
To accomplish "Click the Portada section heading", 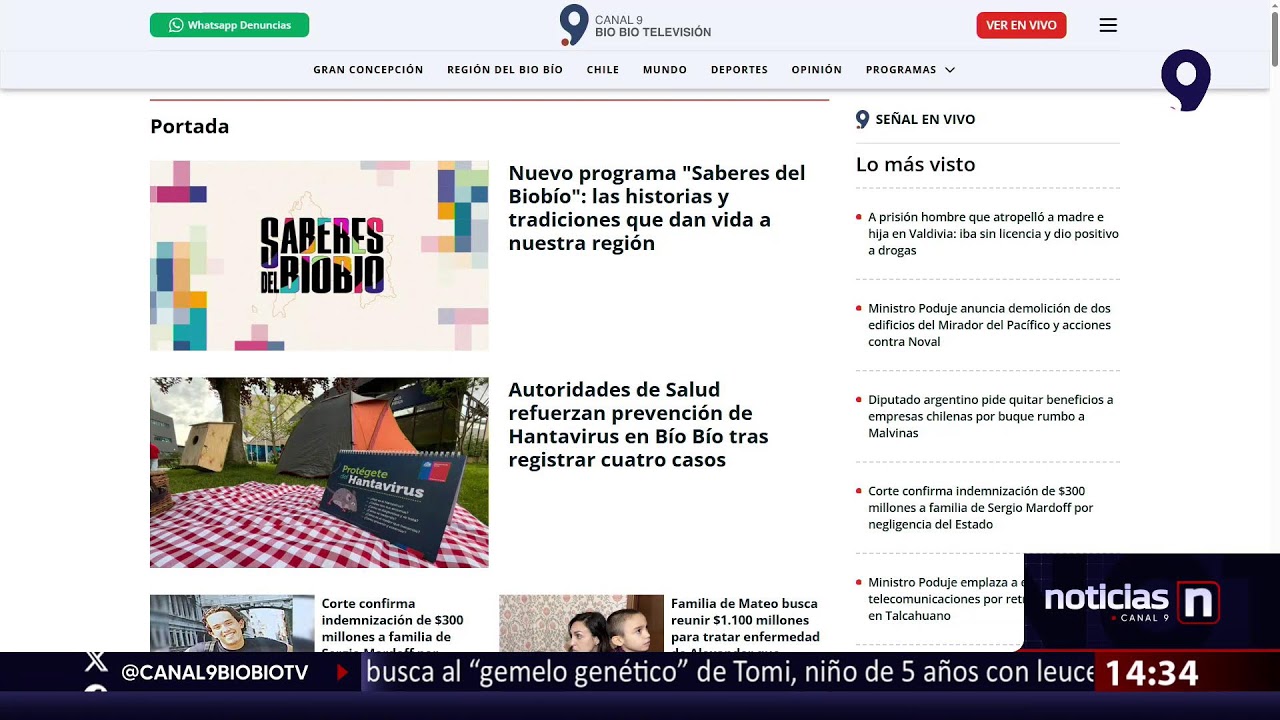I will point(190,126).
